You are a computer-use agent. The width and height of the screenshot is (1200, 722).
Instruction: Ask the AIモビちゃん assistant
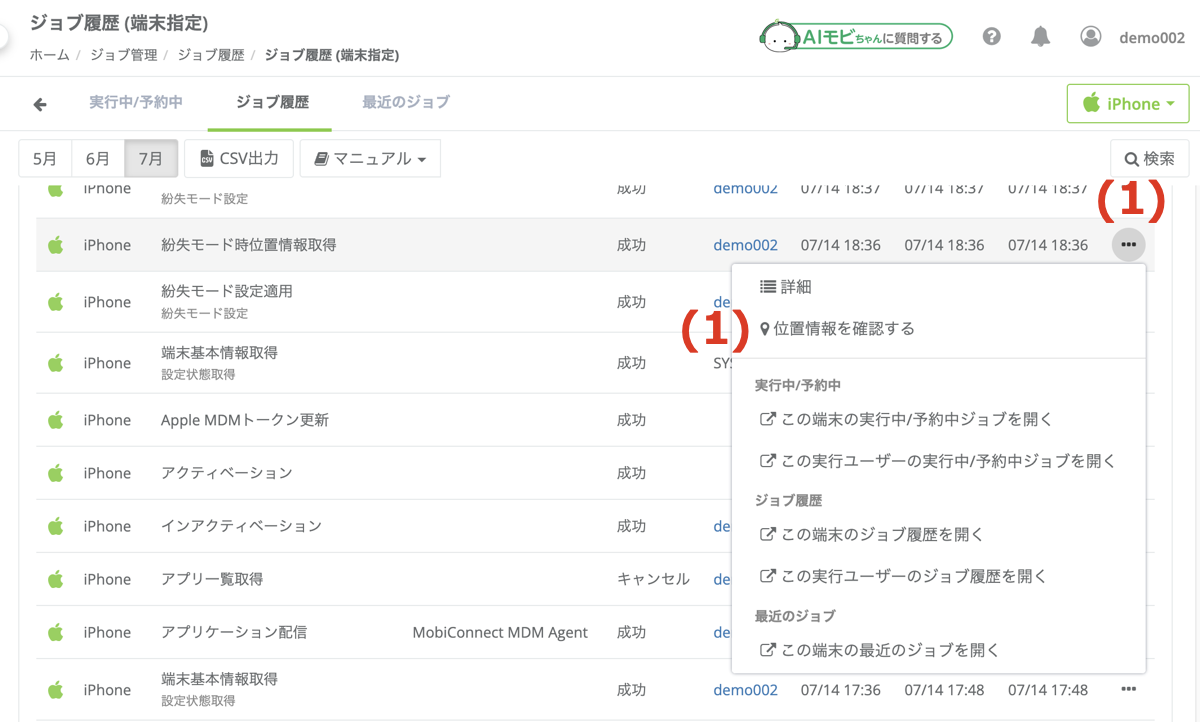(x=857, y=38)
